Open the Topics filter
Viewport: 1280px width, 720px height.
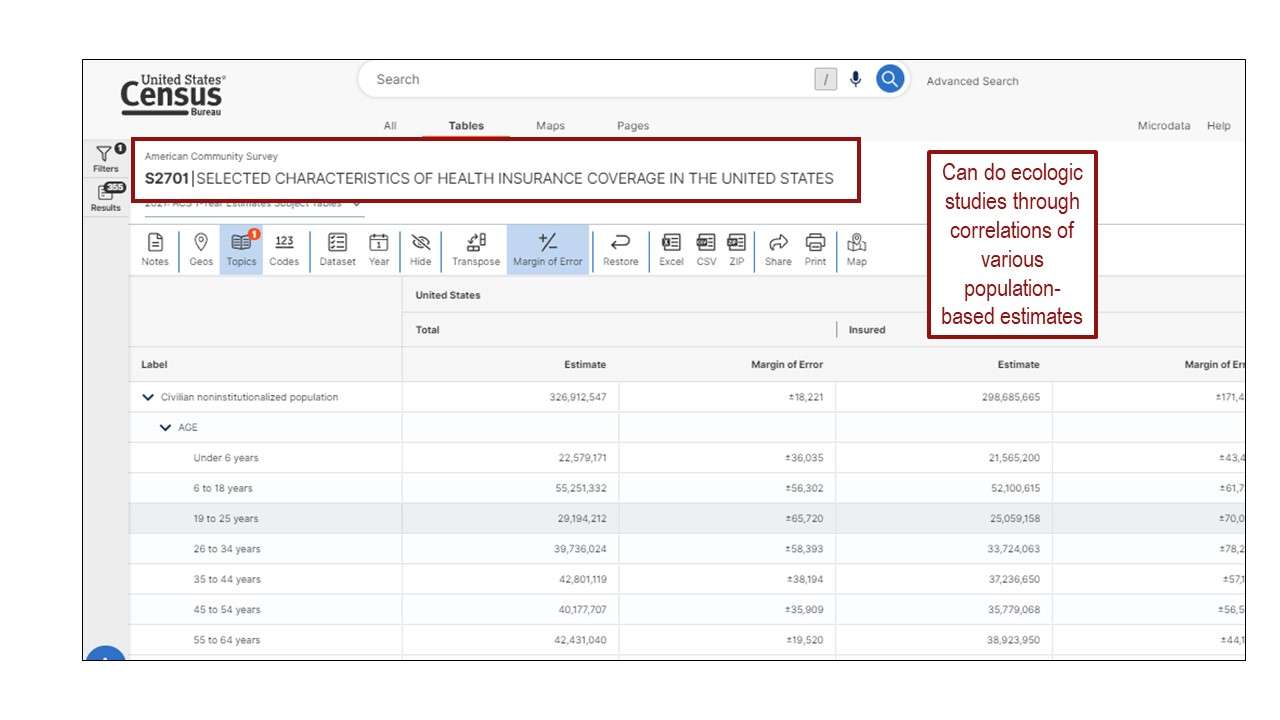[x=241, y=248]
